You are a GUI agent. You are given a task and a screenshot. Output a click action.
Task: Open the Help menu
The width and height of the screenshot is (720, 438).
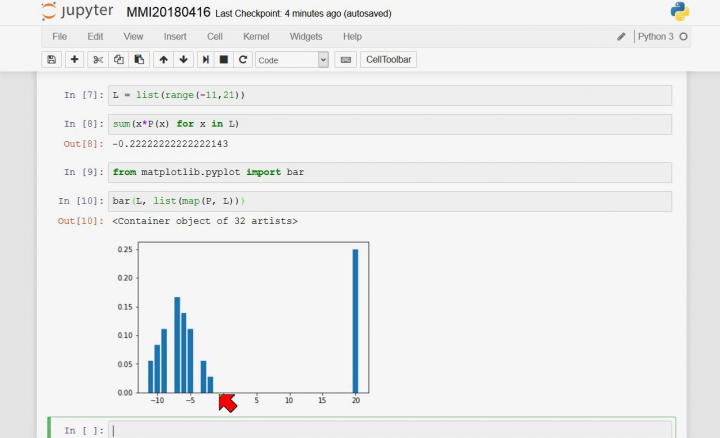coord(352,37)
